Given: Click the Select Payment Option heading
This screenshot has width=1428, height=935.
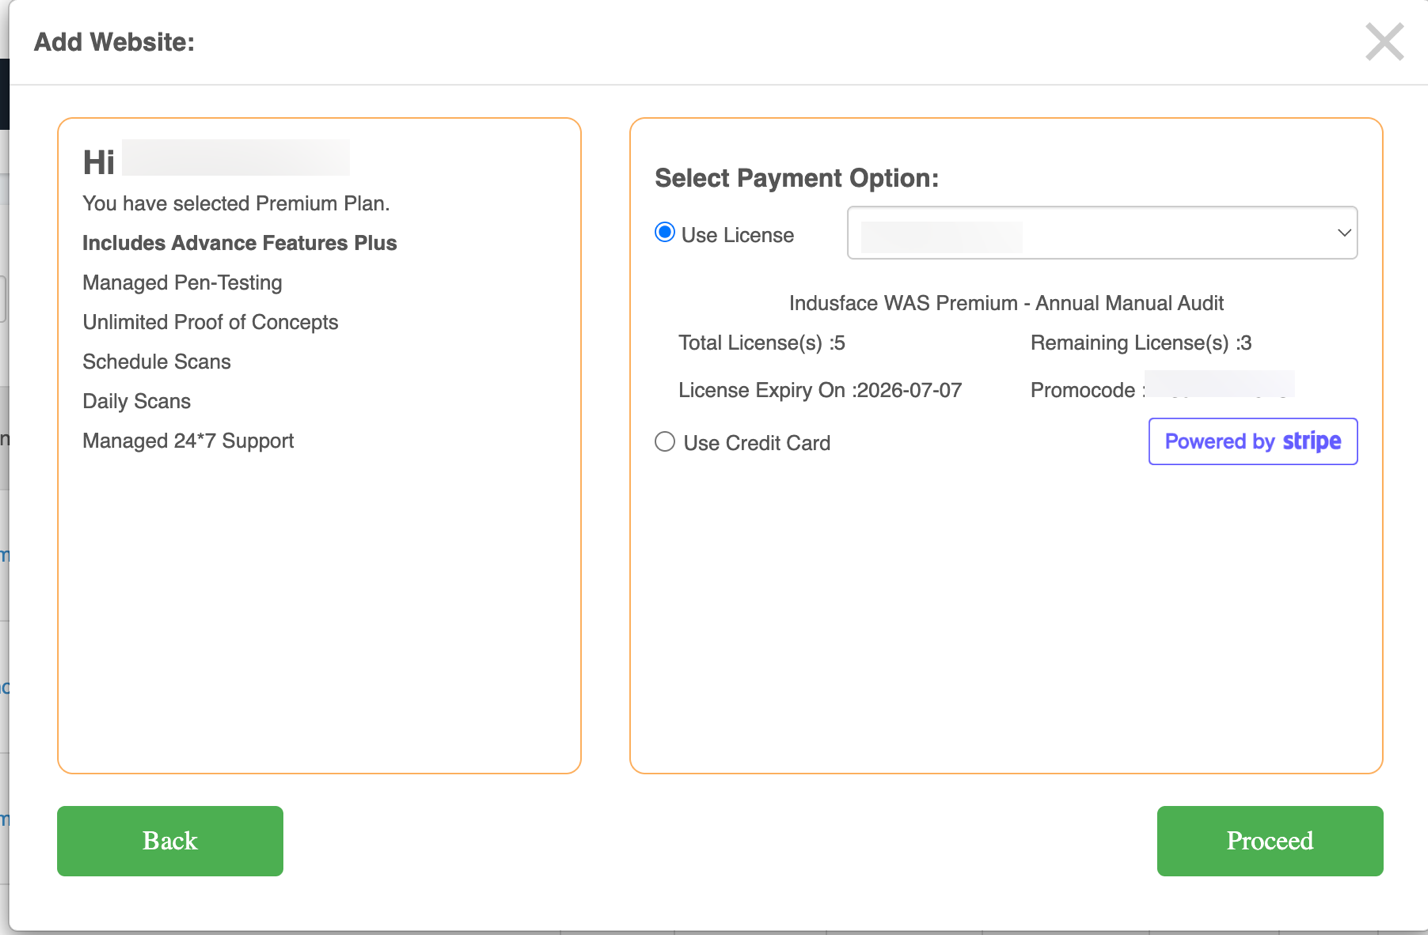Looking at the screenshot, I should 796,178.
